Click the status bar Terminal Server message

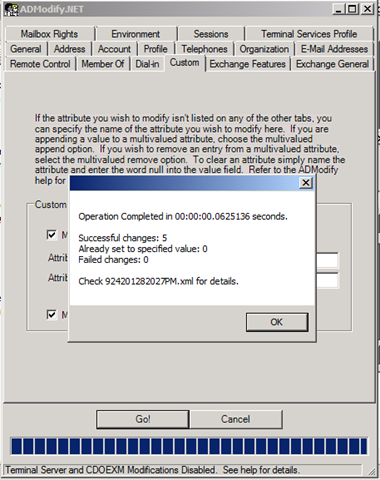(x=152, y=470)
